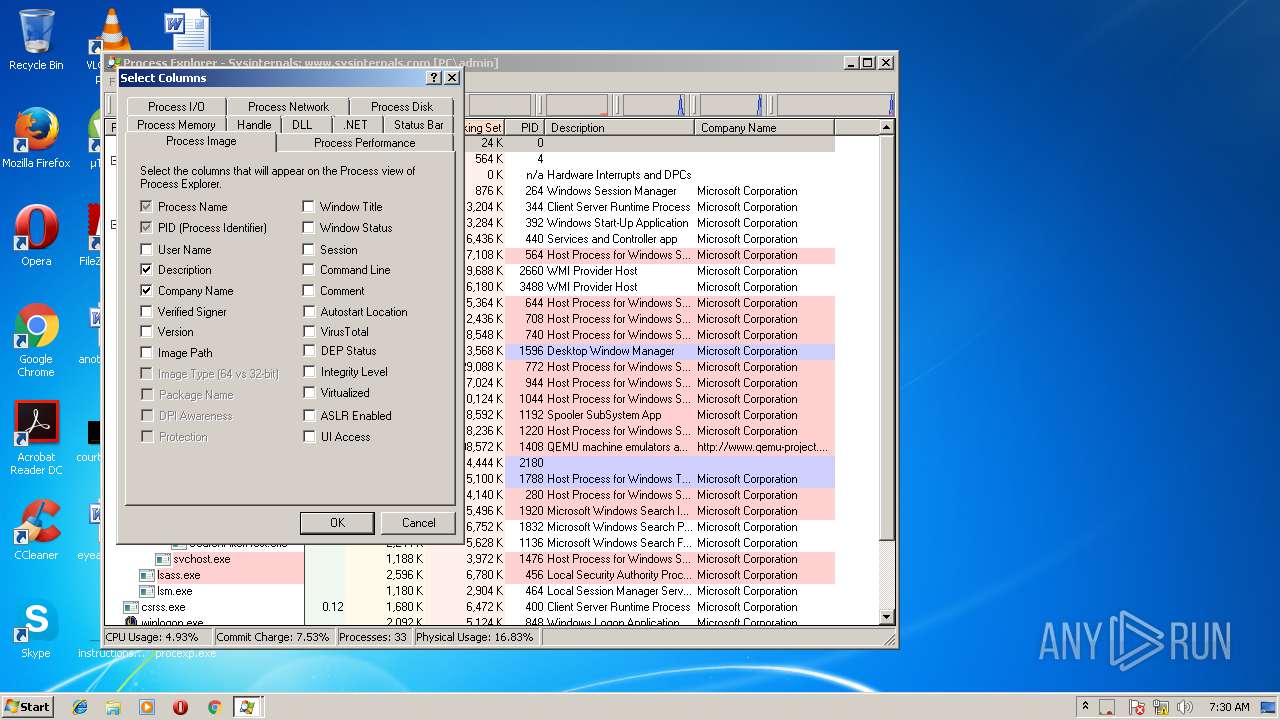Open the Process Performance tab
The height and width of the screenshot is (720, 1280).
point(364,143)
